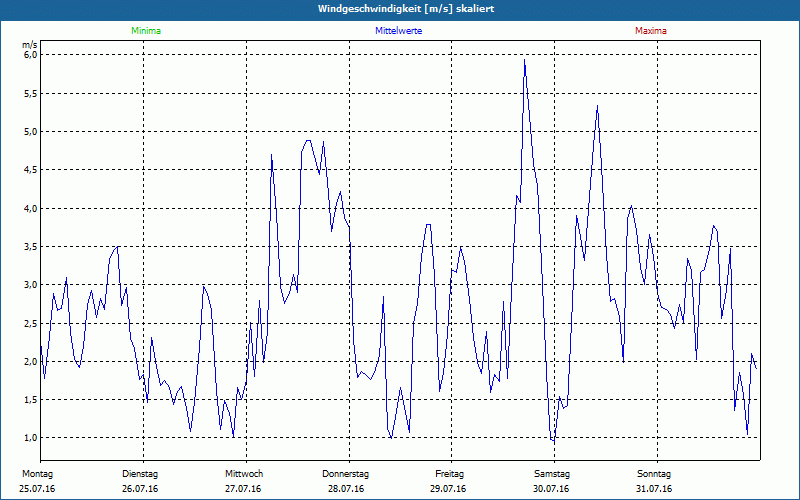Click the 2,0 y-axis value
The image size is (800, 500).
(x=31, y=361)
